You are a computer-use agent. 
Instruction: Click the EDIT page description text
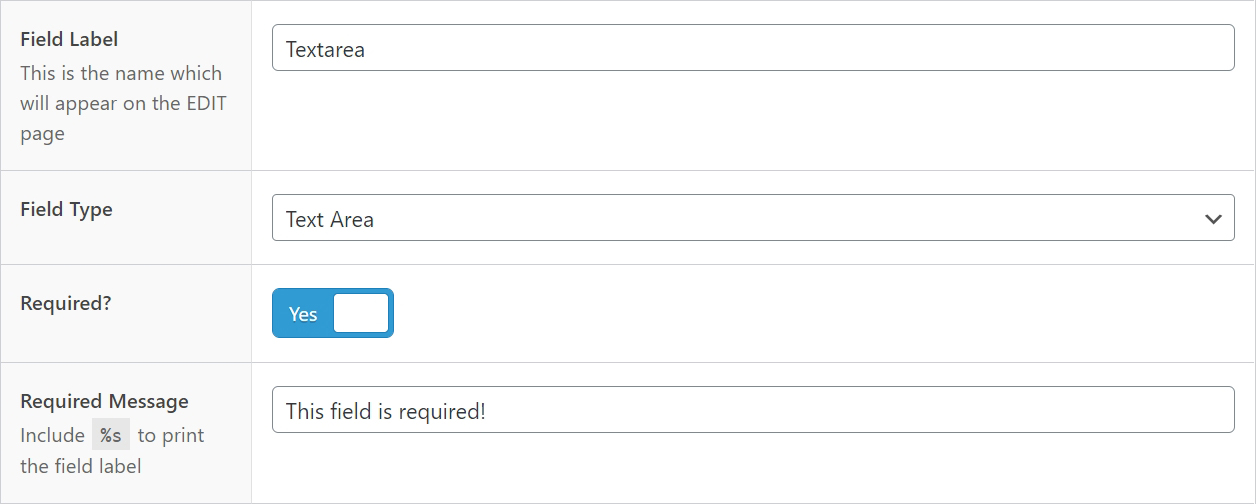[x=121, y=103]
